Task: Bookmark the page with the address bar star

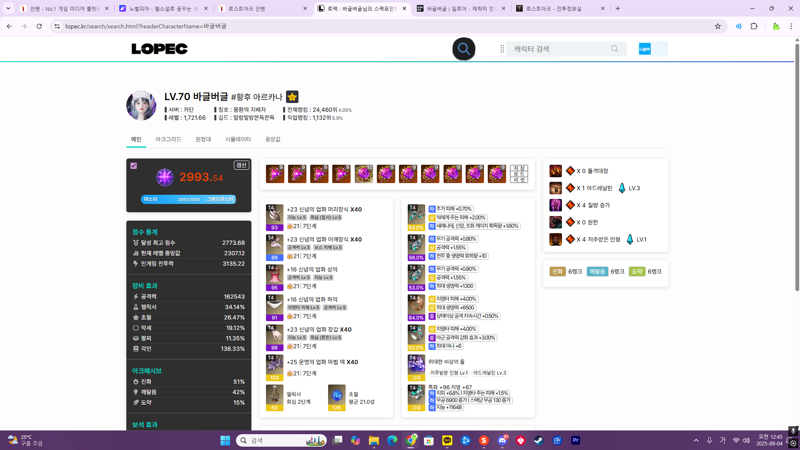Action: [x=717, y=26]
